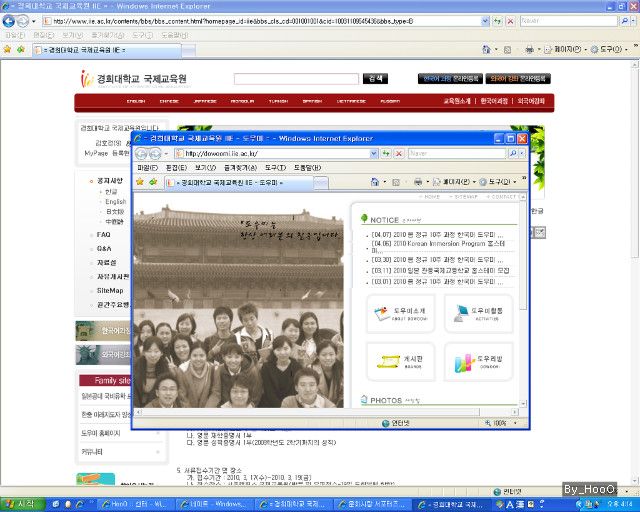Click horizontal scrollbar in Dowoomi popup

point(309,412)
